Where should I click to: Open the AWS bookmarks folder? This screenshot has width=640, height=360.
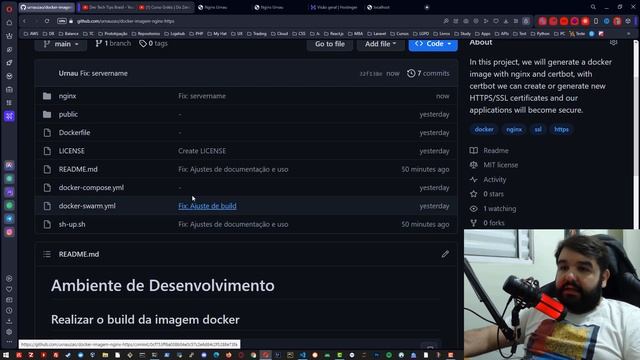click(31, 34)
